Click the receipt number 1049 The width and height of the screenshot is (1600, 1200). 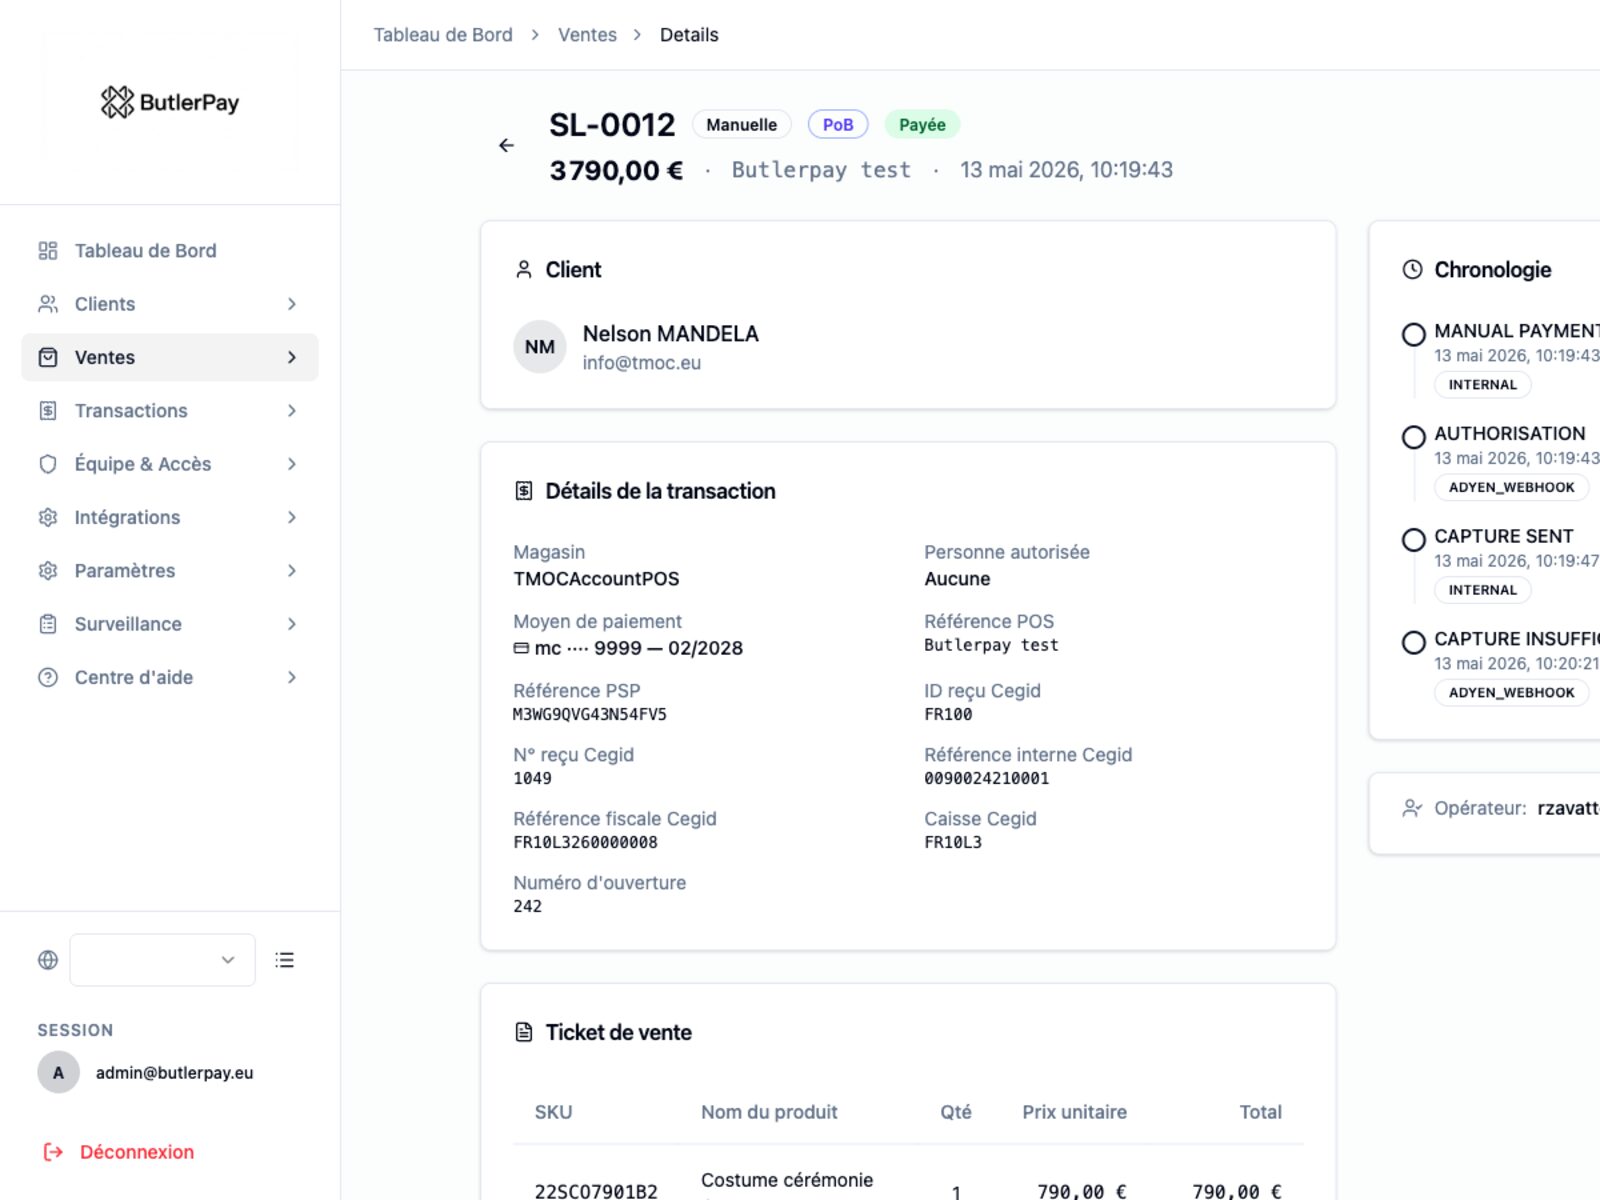(x=532, y=779)
